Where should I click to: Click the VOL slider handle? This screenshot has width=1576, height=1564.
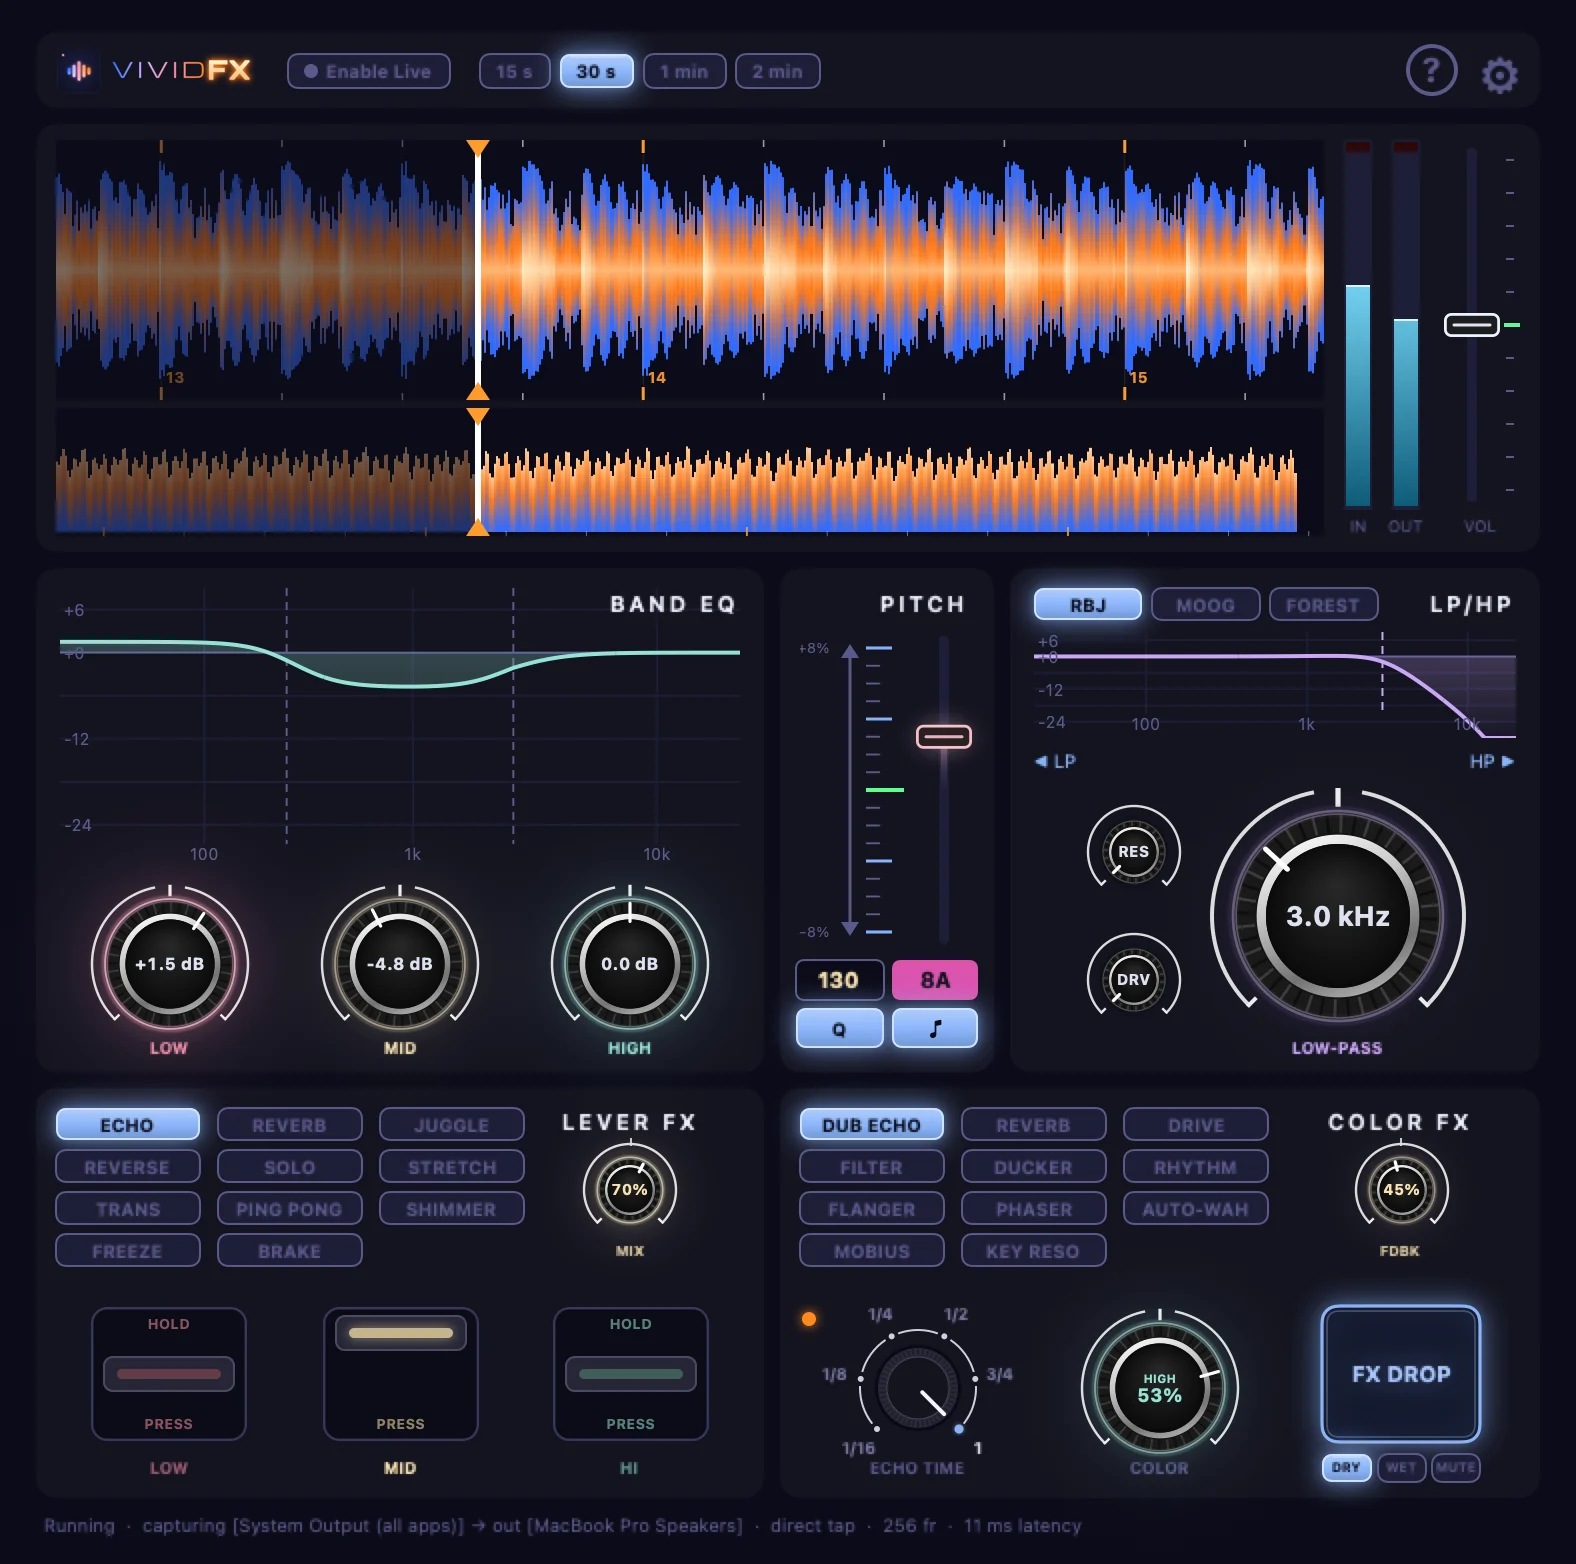click(1471, 325)
